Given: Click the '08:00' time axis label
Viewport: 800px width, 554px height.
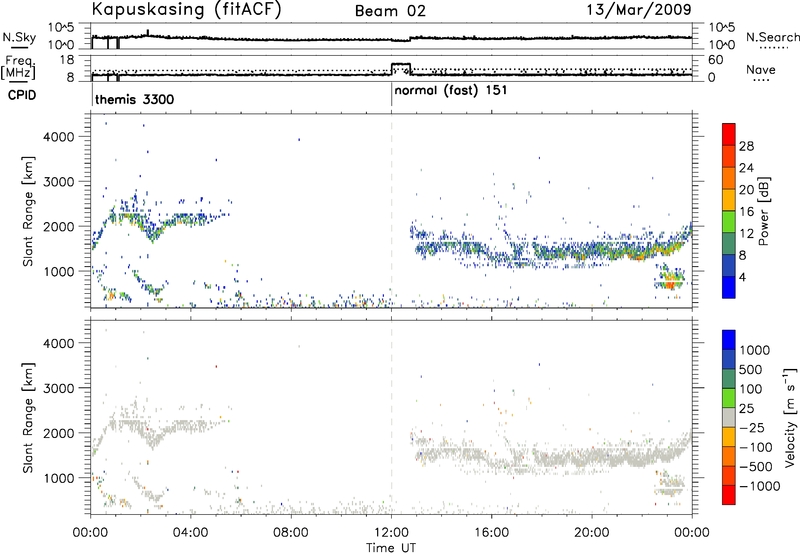Looking at the screenshot, I should pos(291,533).
